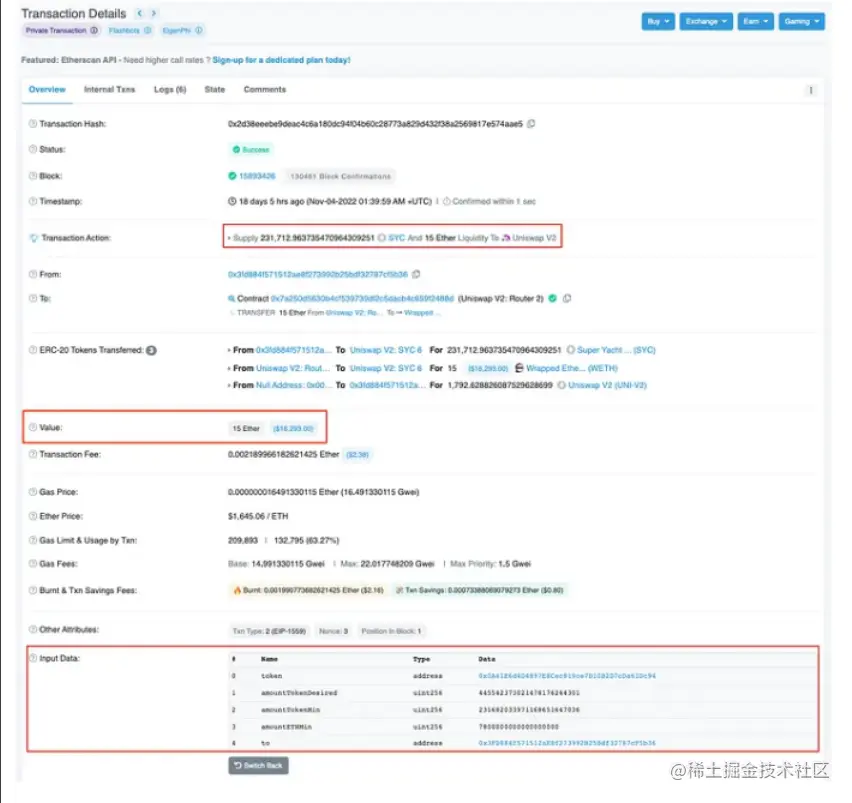Click the Private Transaction badge

click(x=61, y=30)
